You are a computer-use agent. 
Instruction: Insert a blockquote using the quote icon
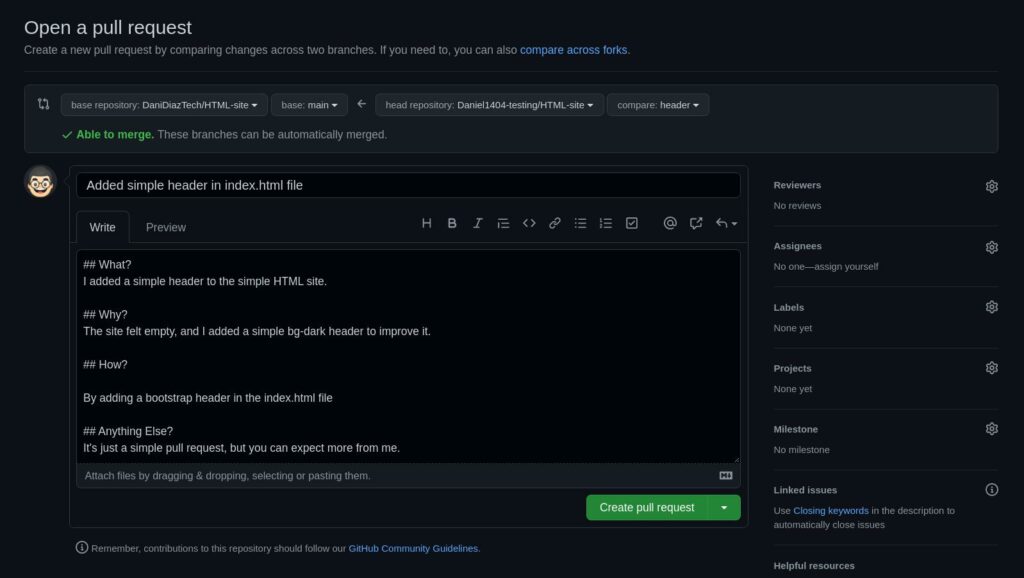click(x=503, y=223)
